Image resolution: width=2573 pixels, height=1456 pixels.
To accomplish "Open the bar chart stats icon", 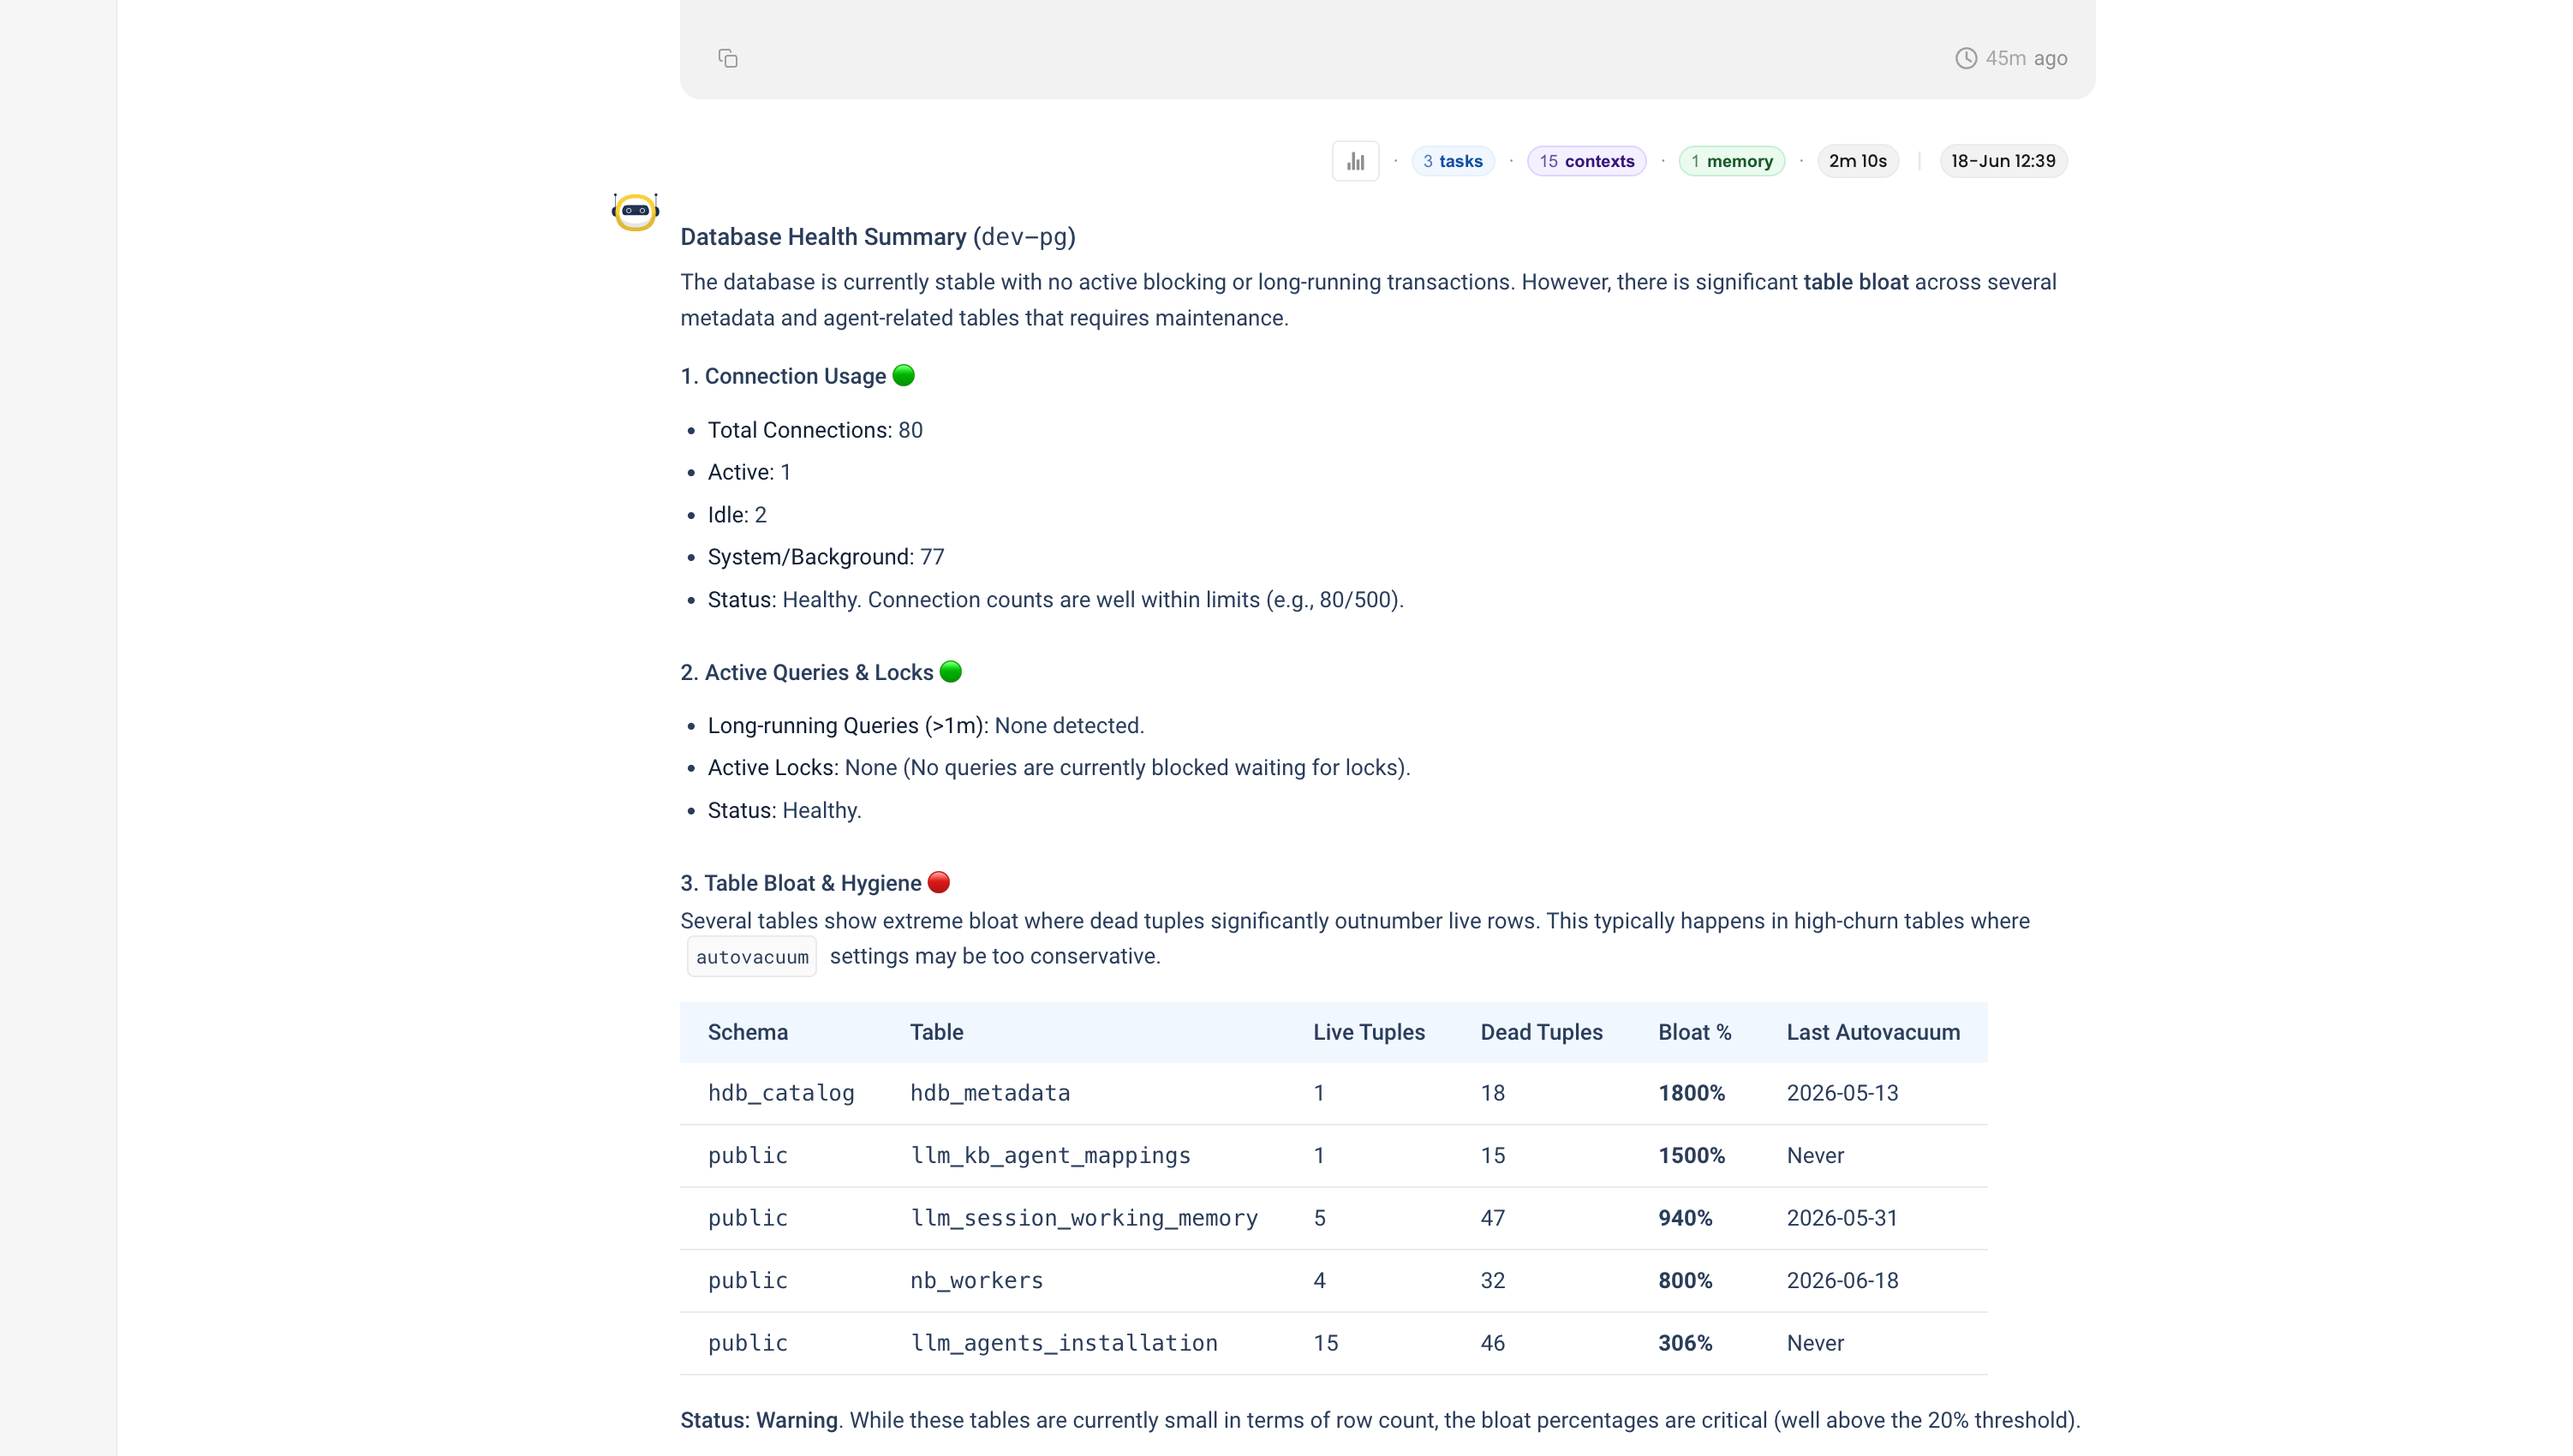I will (1355, 161).
